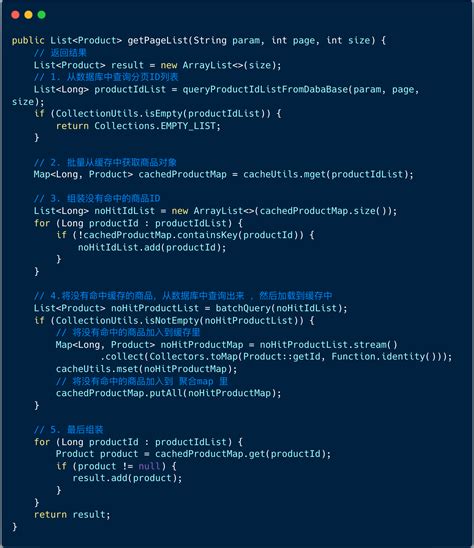Click the yellow minimize dot
Viewport: 474px width, 548px height.
click(28, 15)
